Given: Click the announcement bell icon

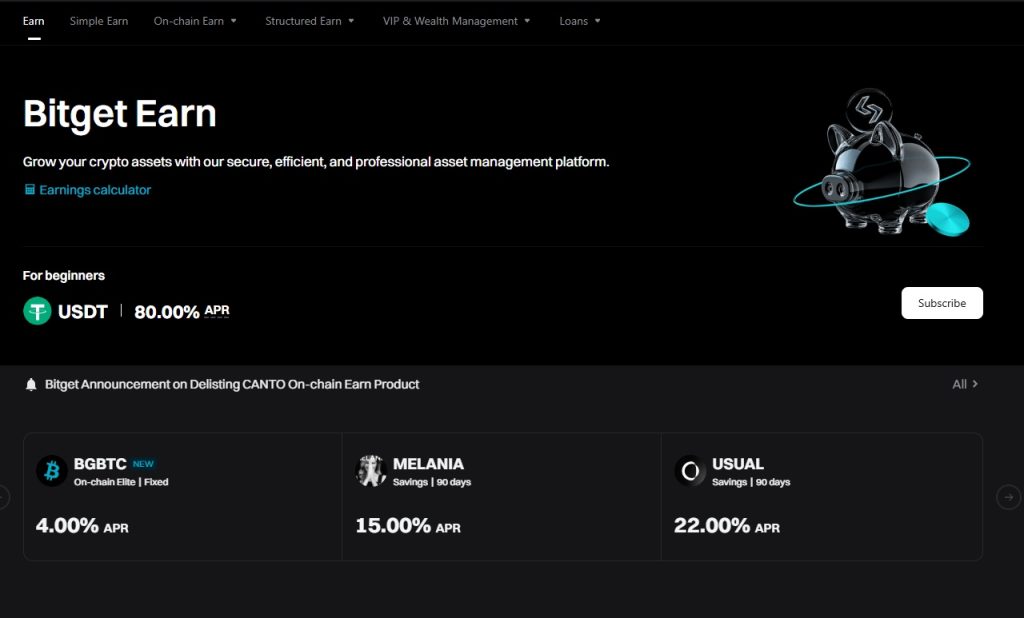Looking at the screenshot, I should (x=31, y=383).
